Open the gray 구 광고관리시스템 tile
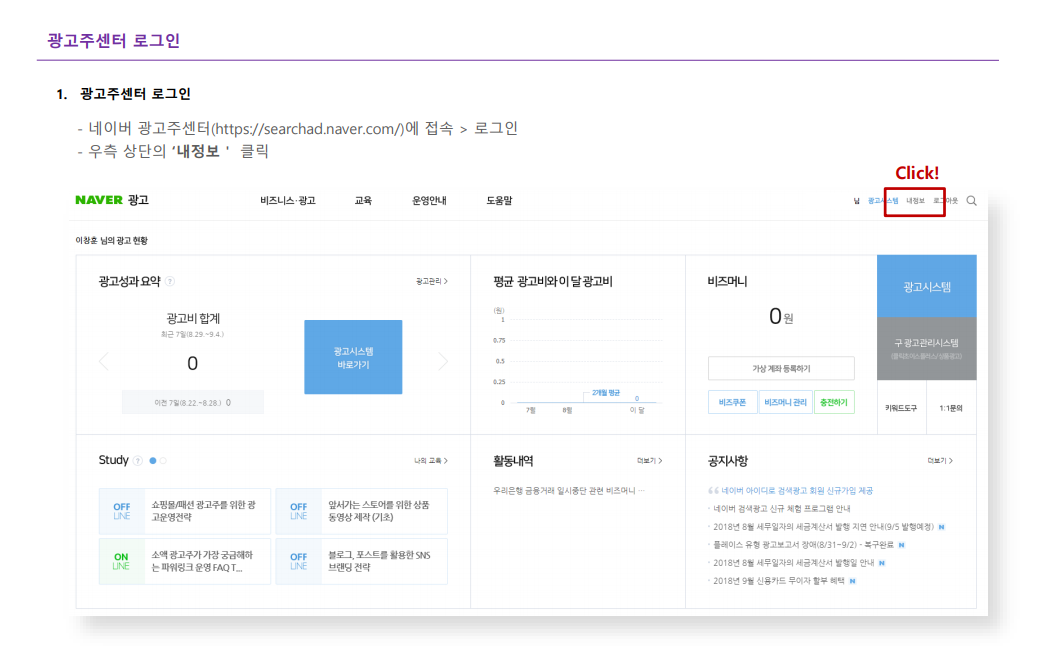Viewport: 1038px width, 646px height. pyautogui.click(x=926, y=348)
